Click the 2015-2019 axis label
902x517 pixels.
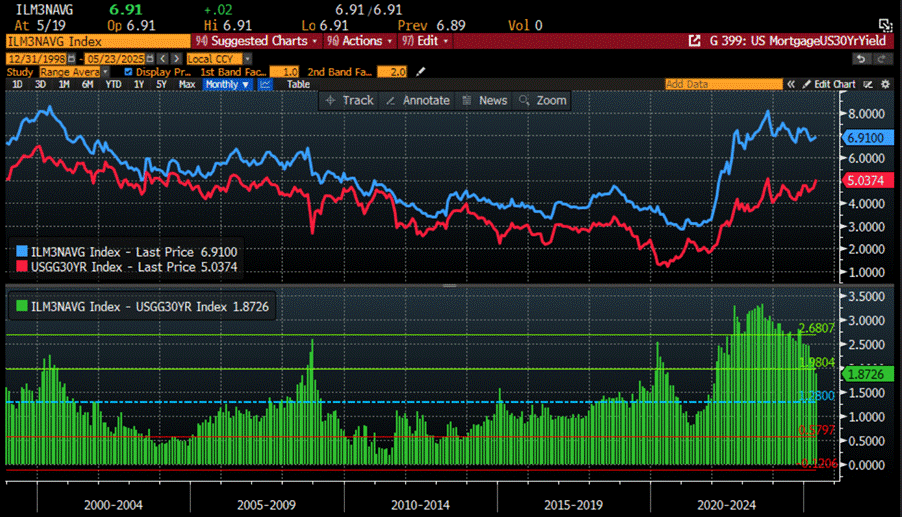point(574,505)
